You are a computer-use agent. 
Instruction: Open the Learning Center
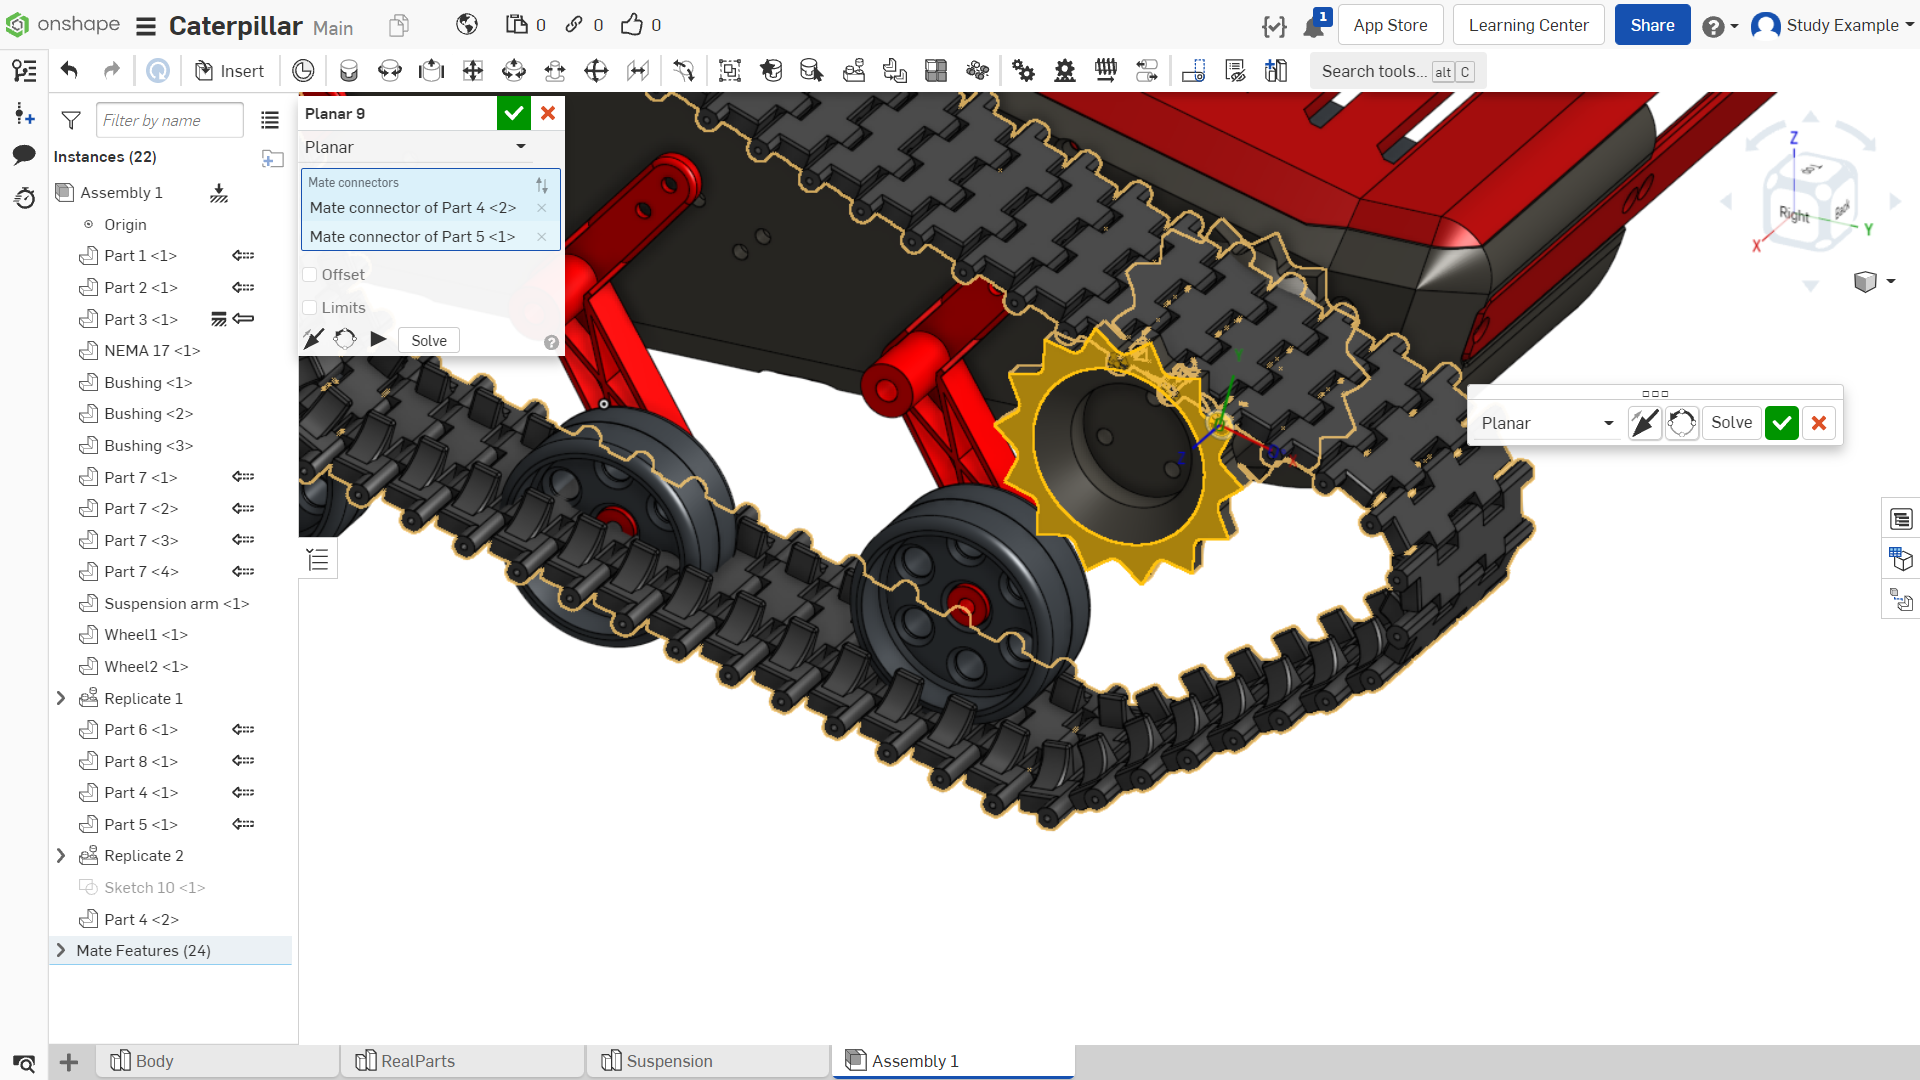coord(1528,25)
